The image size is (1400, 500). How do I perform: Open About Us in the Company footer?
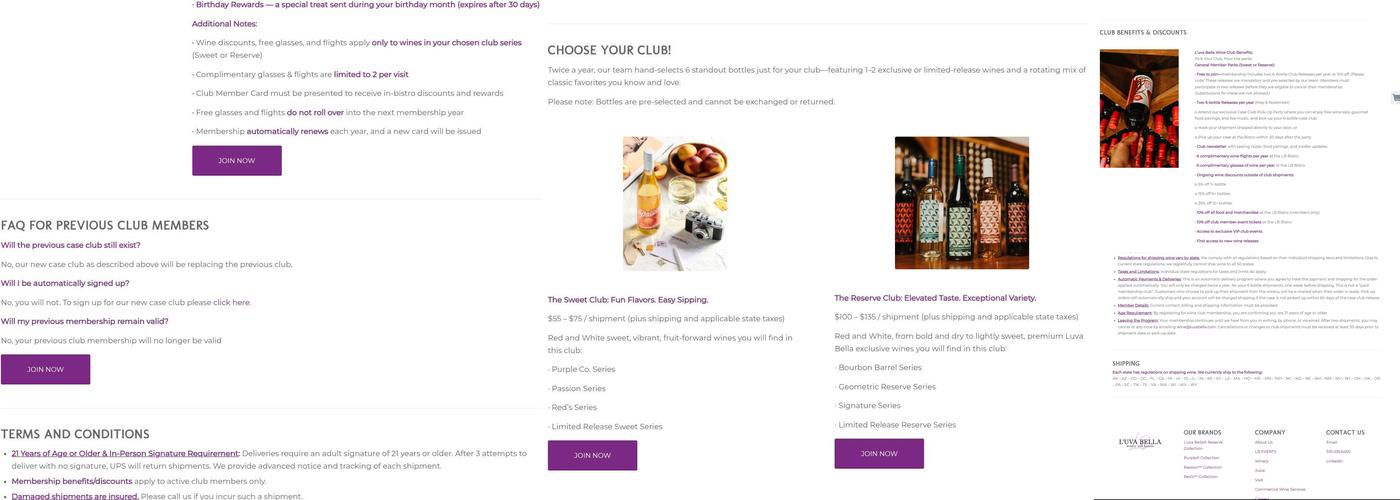[x=1264, y=442]
